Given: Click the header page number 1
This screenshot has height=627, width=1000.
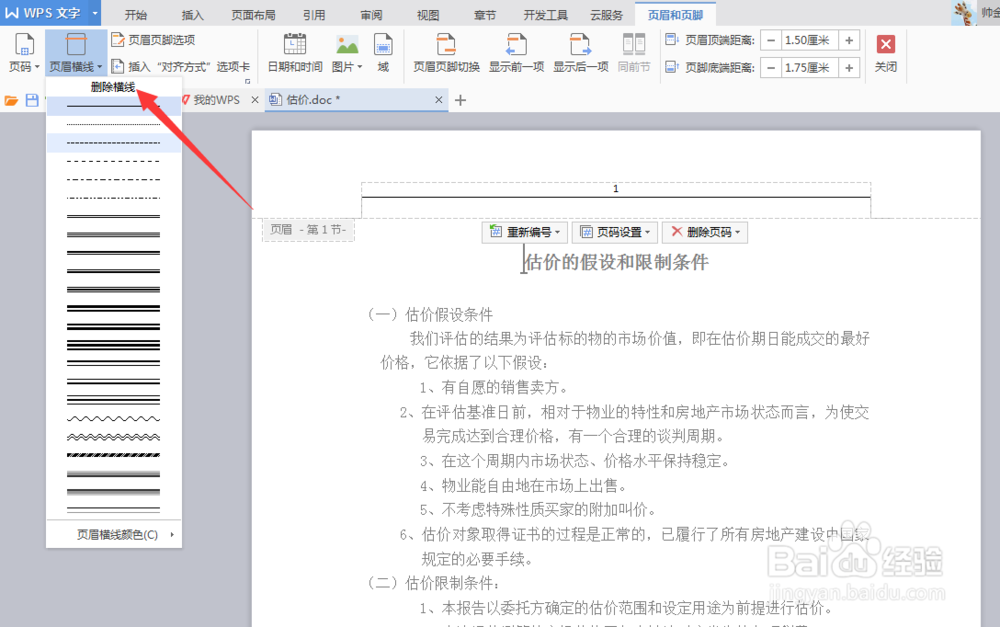Looking at the screenshot, I should click(x=615, y=189).
